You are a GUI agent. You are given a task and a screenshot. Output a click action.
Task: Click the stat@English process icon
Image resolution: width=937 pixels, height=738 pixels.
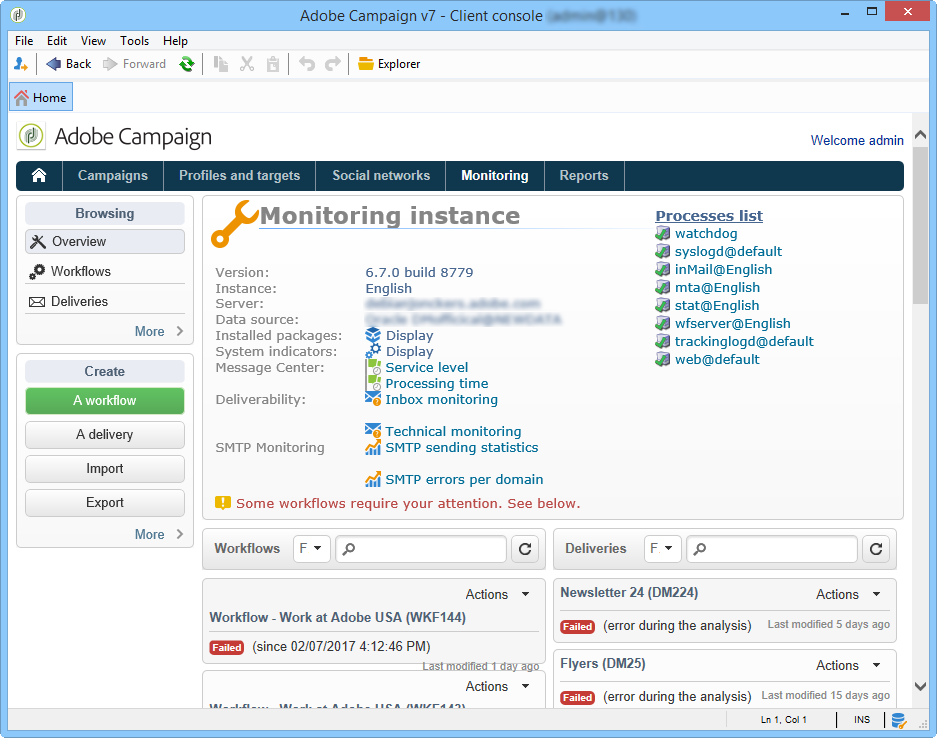pyautogui.click(x=663, y=305)
